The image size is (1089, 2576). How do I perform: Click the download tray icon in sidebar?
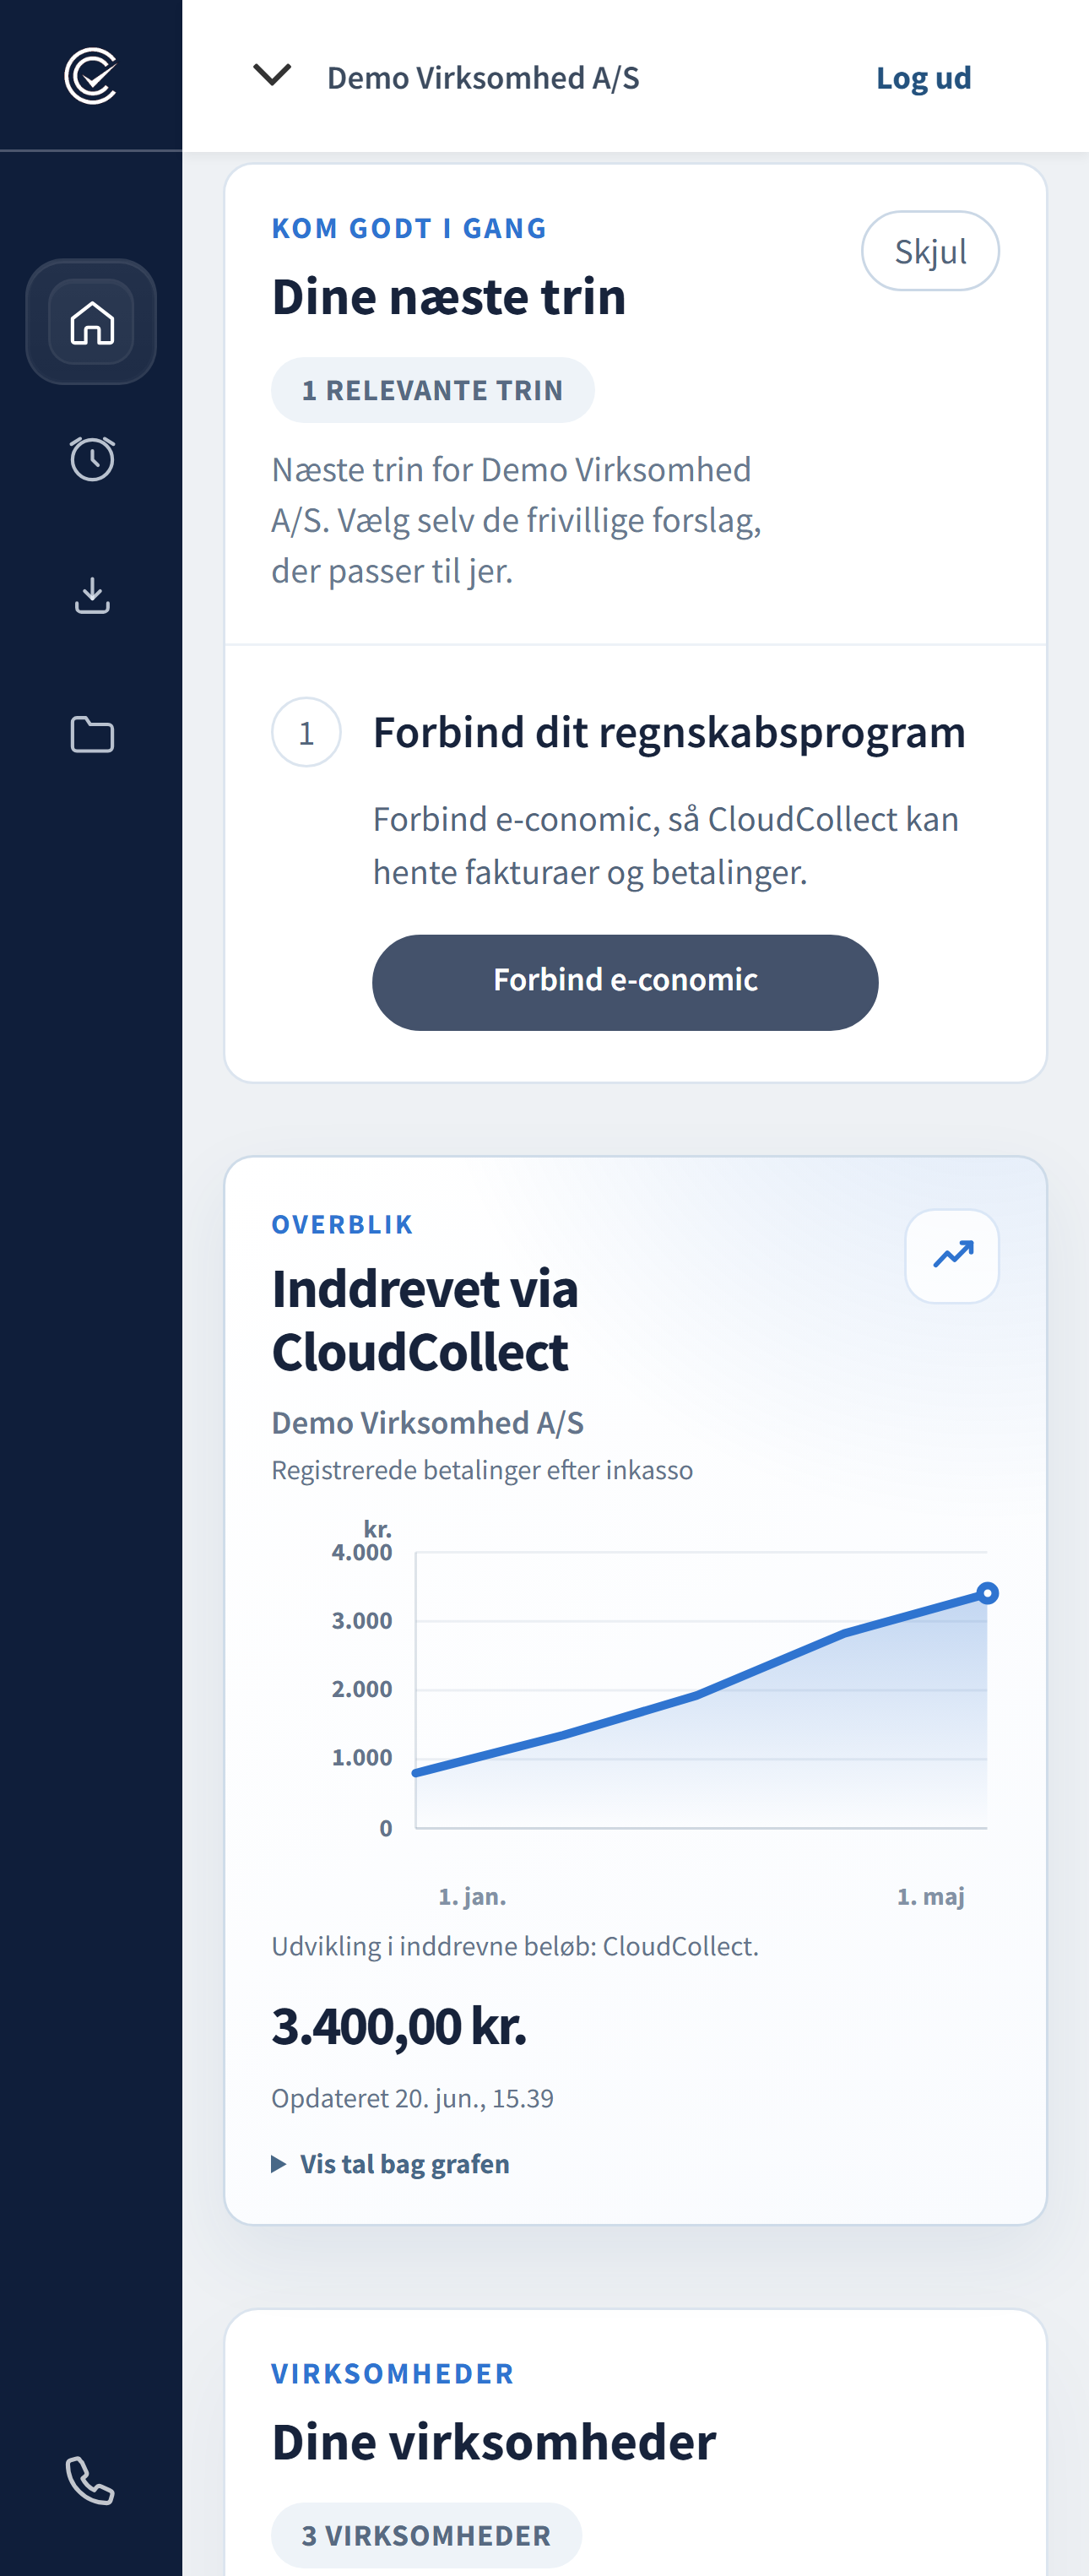point(92,595)
